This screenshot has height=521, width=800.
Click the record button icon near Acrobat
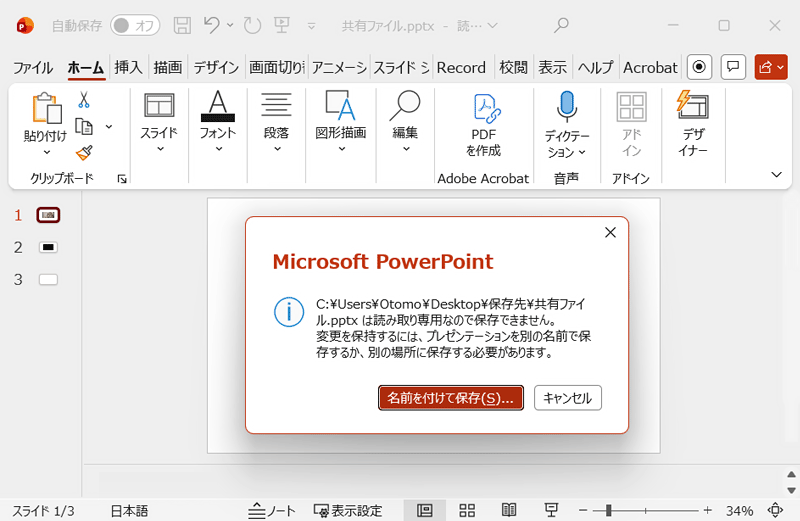(699, 67)
